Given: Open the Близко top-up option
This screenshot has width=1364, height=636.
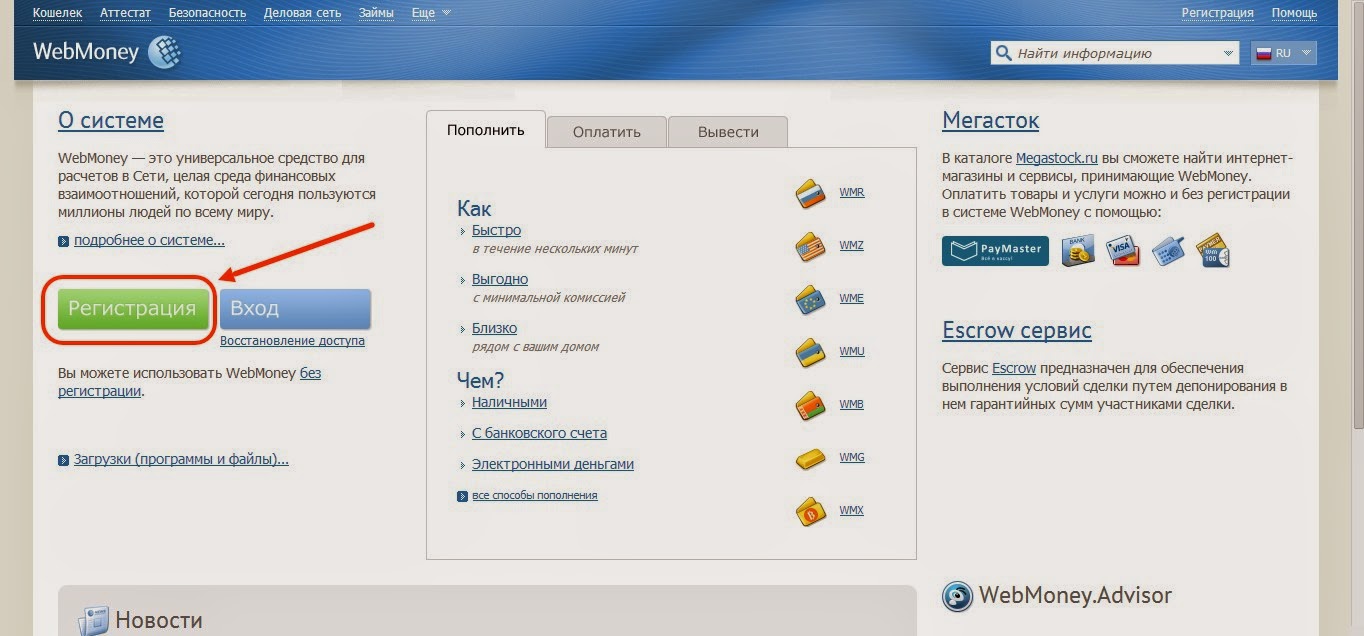Looking at the screenshot, I should pyautogui.click(x=494, y=328).
